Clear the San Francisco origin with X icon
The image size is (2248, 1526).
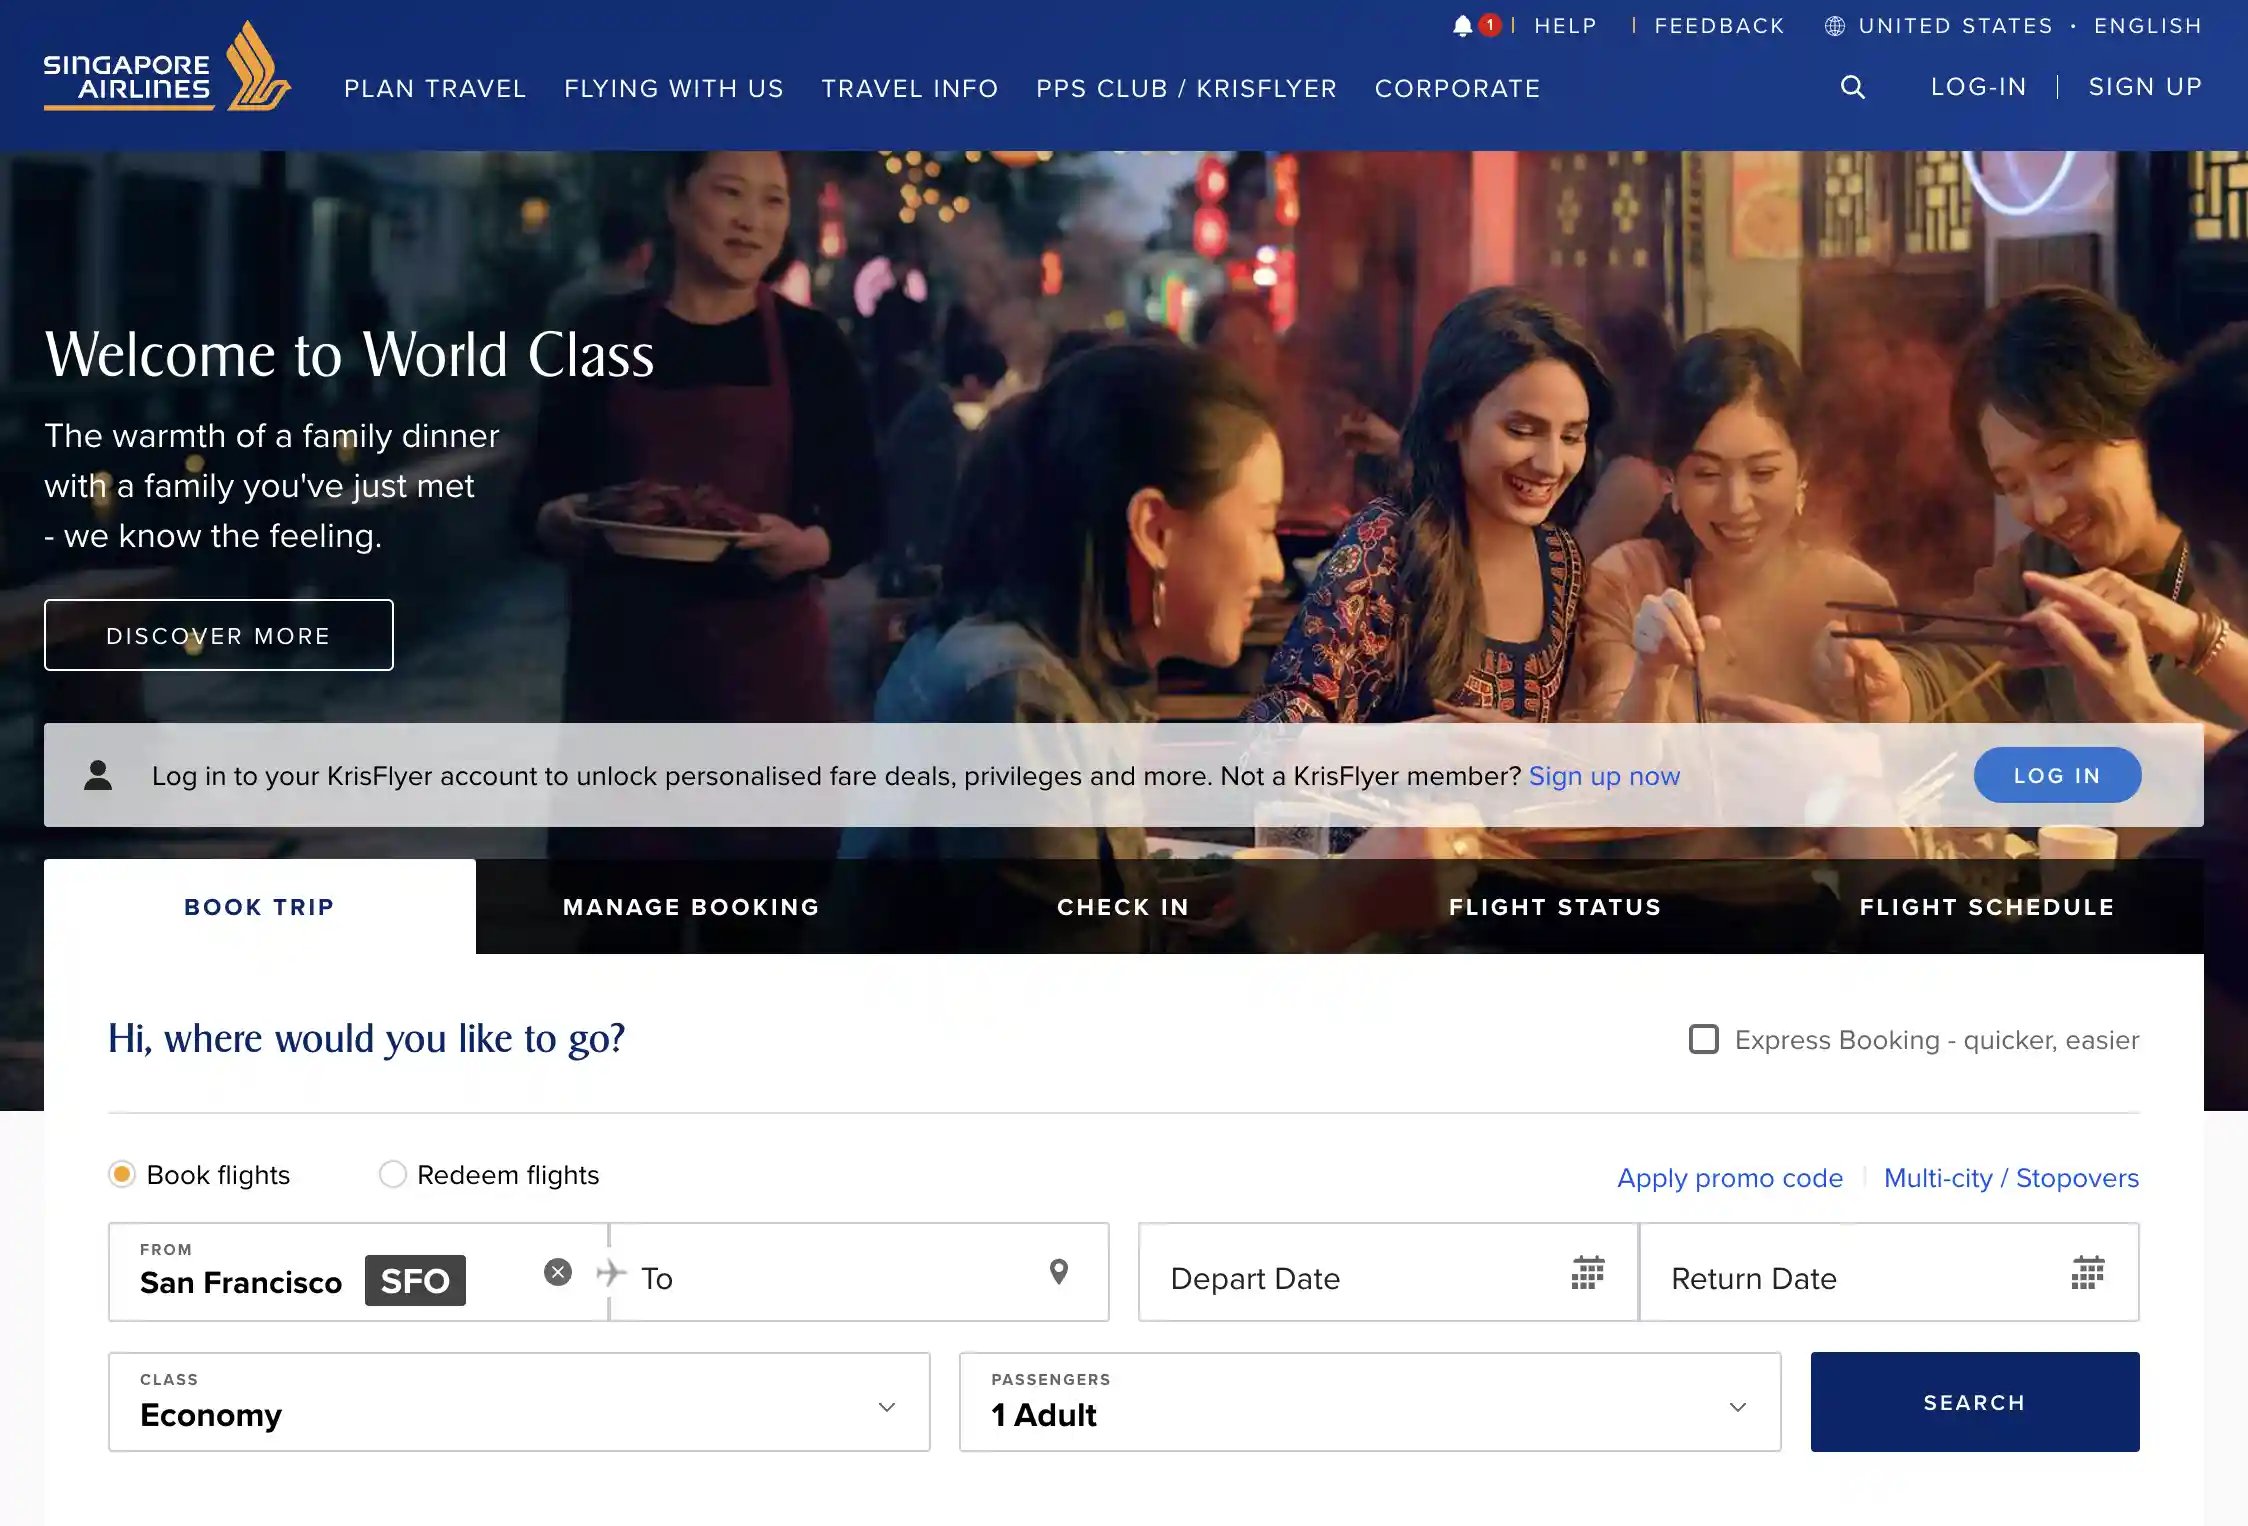[558, 1272]
